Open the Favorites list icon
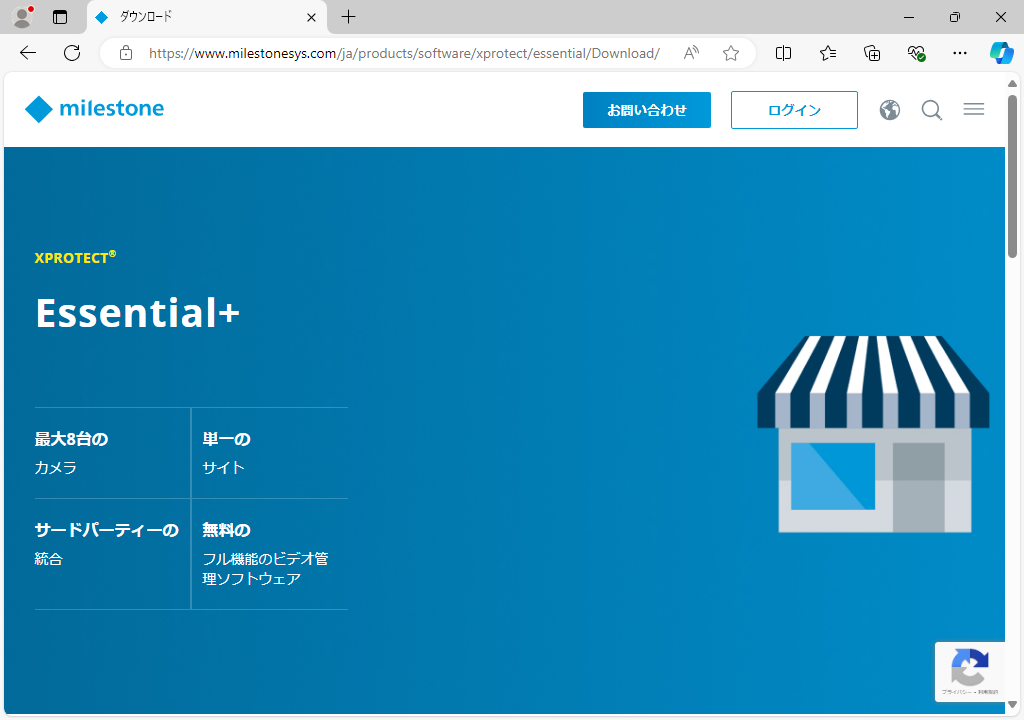This screenshot has width=1024, height=720. pyautogui.click(x=827, y=53)
